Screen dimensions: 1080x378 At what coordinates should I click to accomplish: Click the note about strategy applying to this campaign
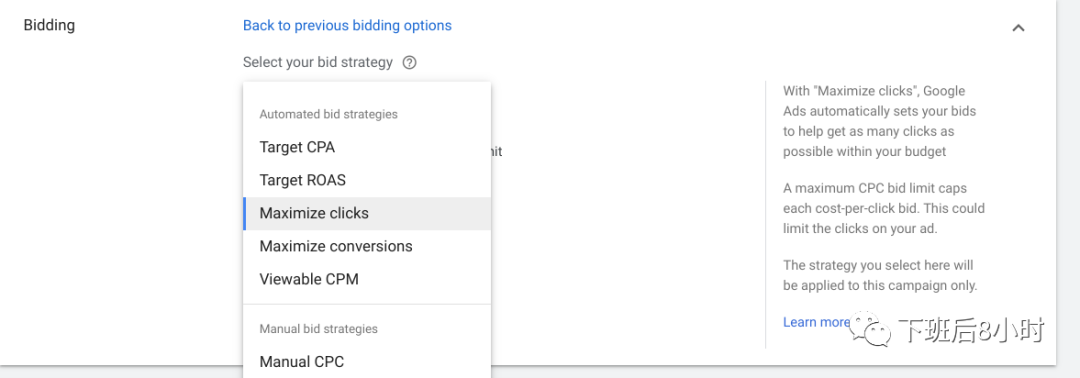[880, 275]
